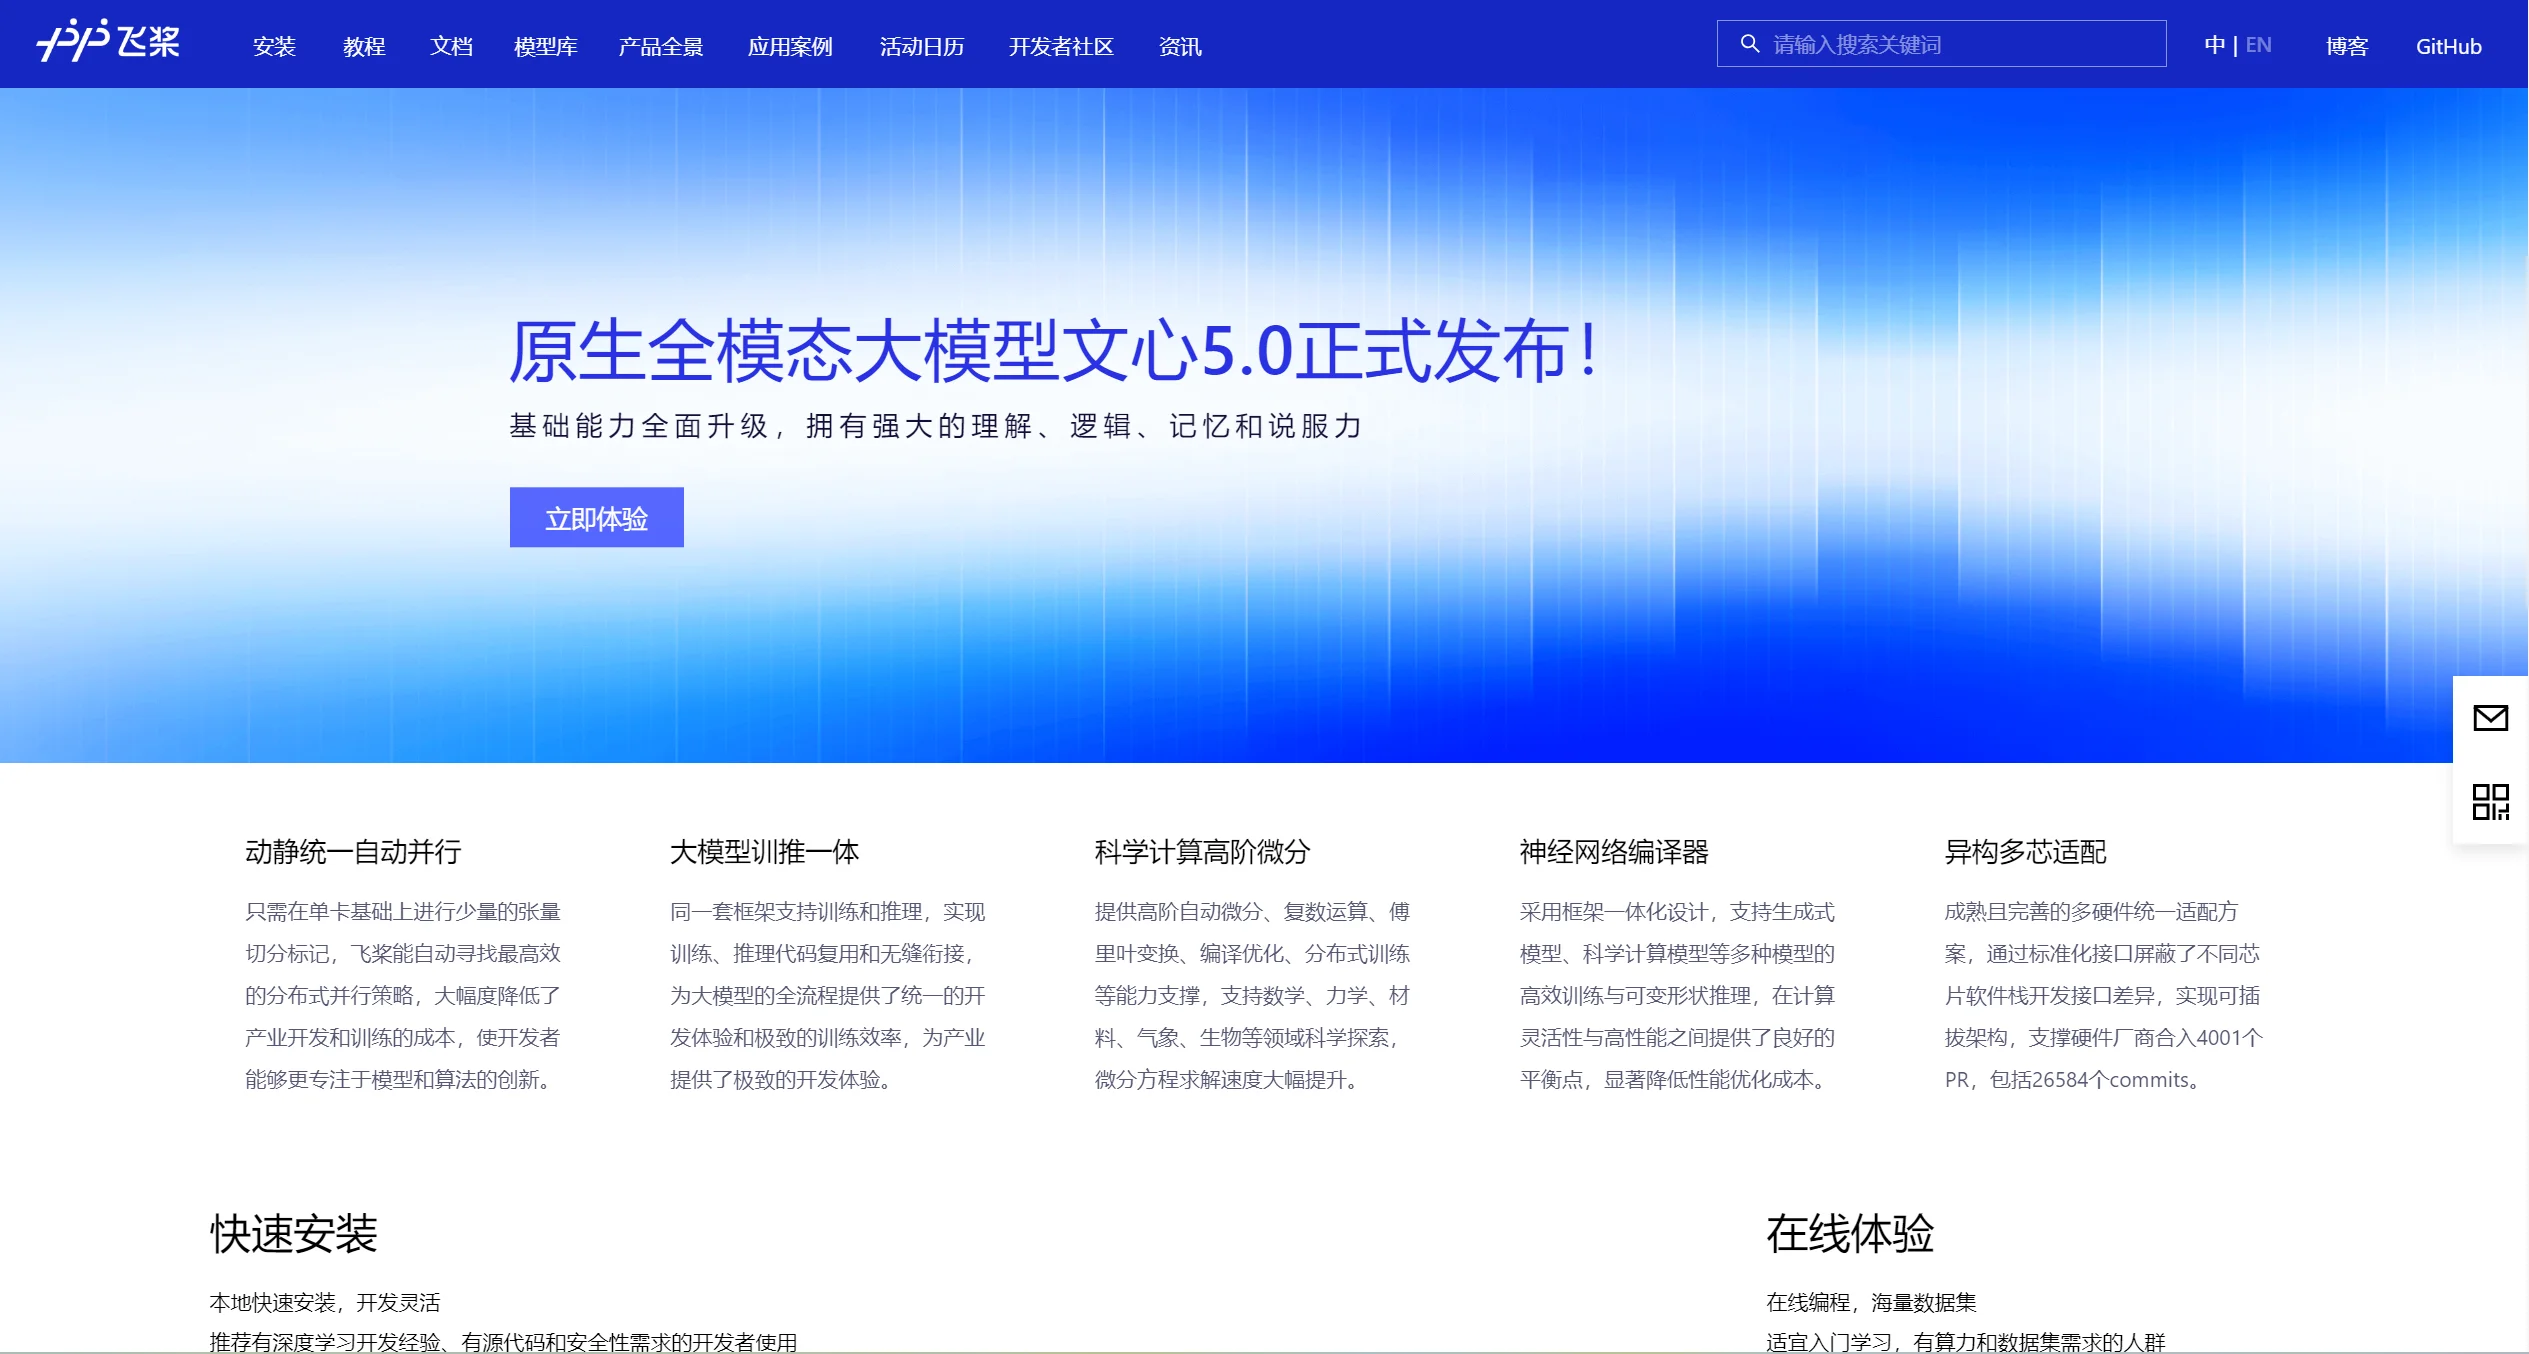Open the 产品全景 navigation entry
This screenshot has width=2529, height=1354.
[x=660, y=46]
